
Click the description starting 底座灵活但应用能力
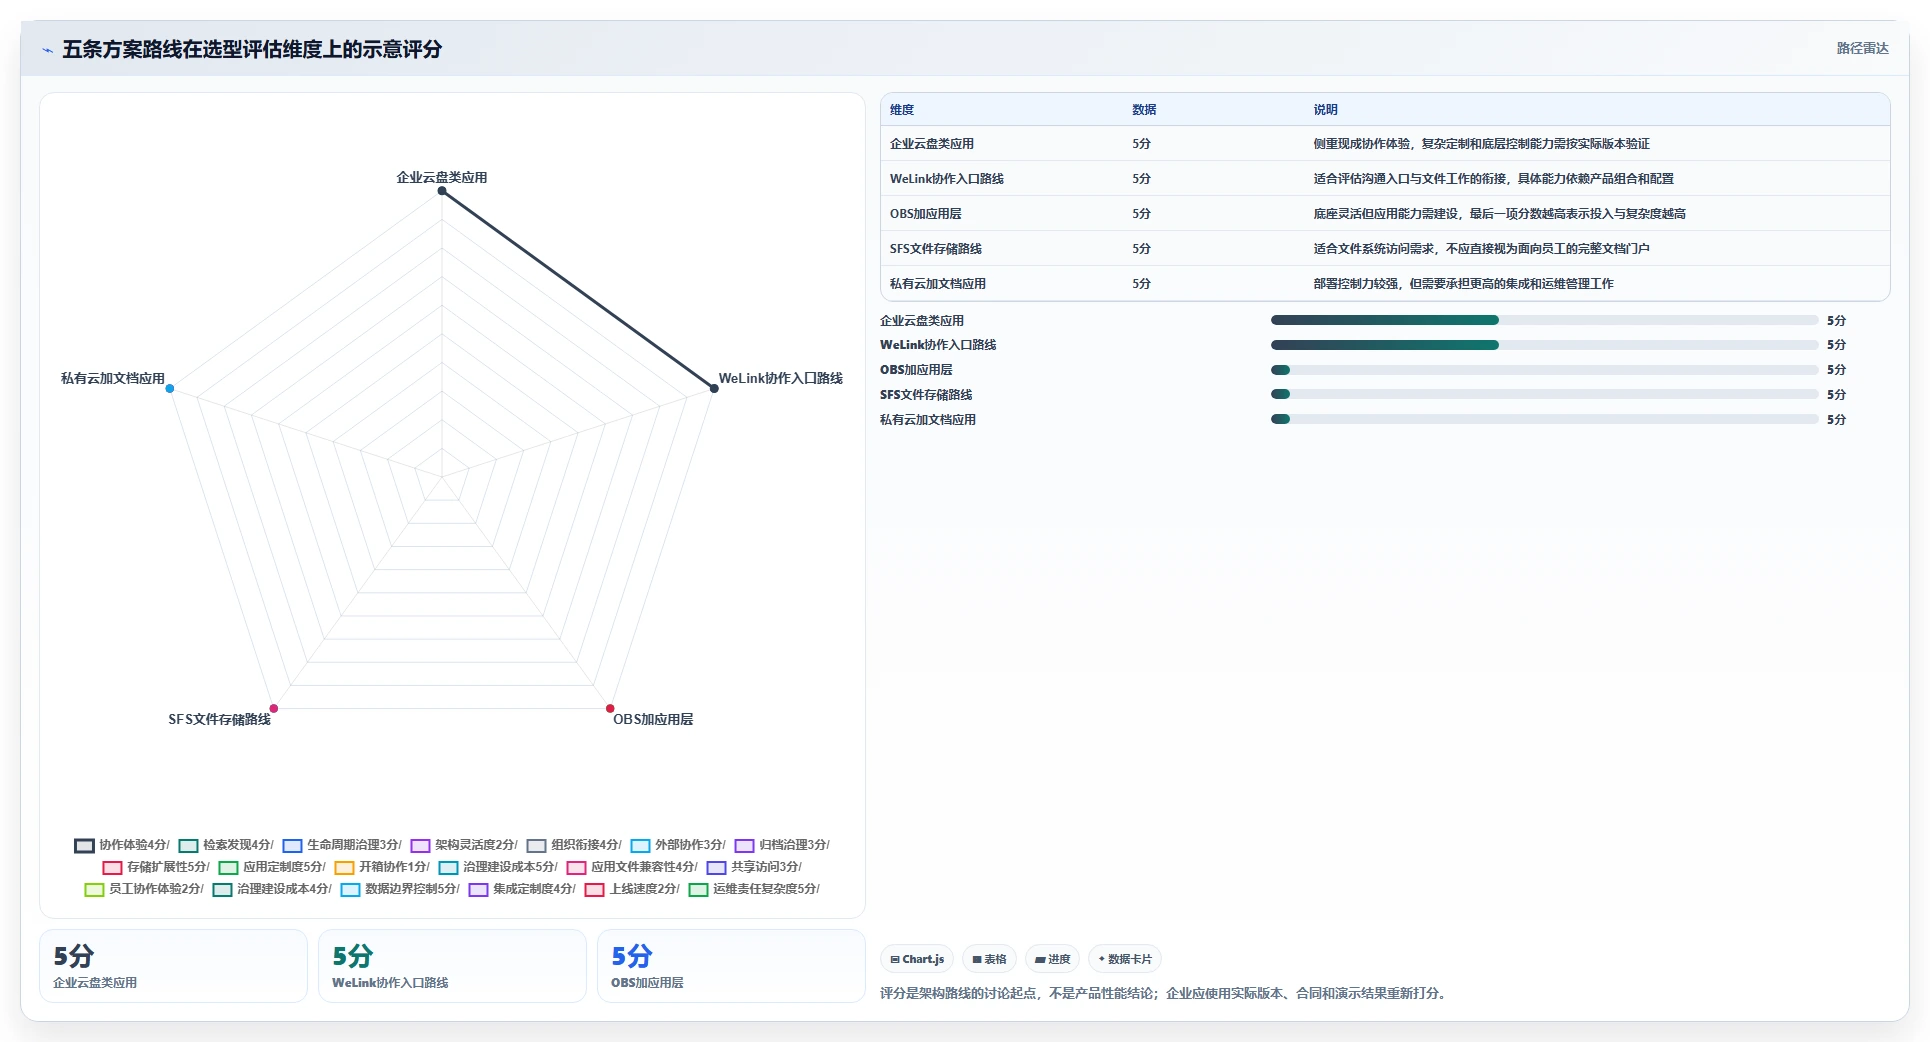(x=1500, y=214)
